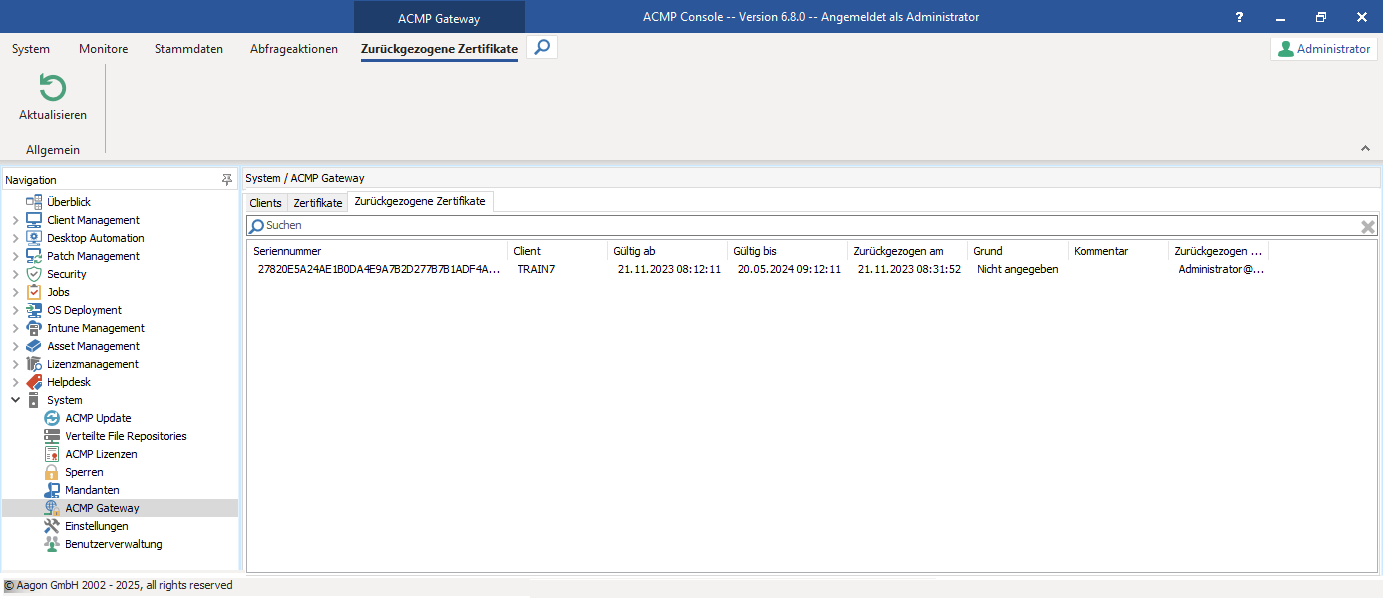Expand the Patch Management node
Screen dimensions: 1383x598
click(x=15, y=255)
